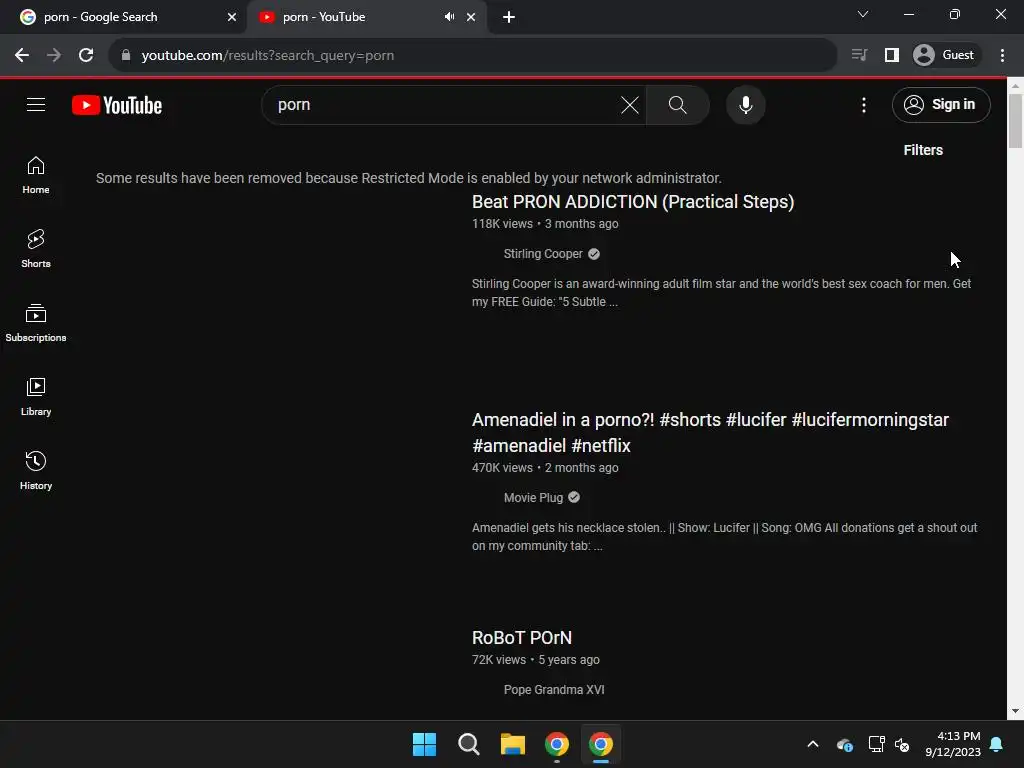The width and height of the screenshot is (1024, 768).
Task: Open Windows taskbar search
Action: click(468, 744)
